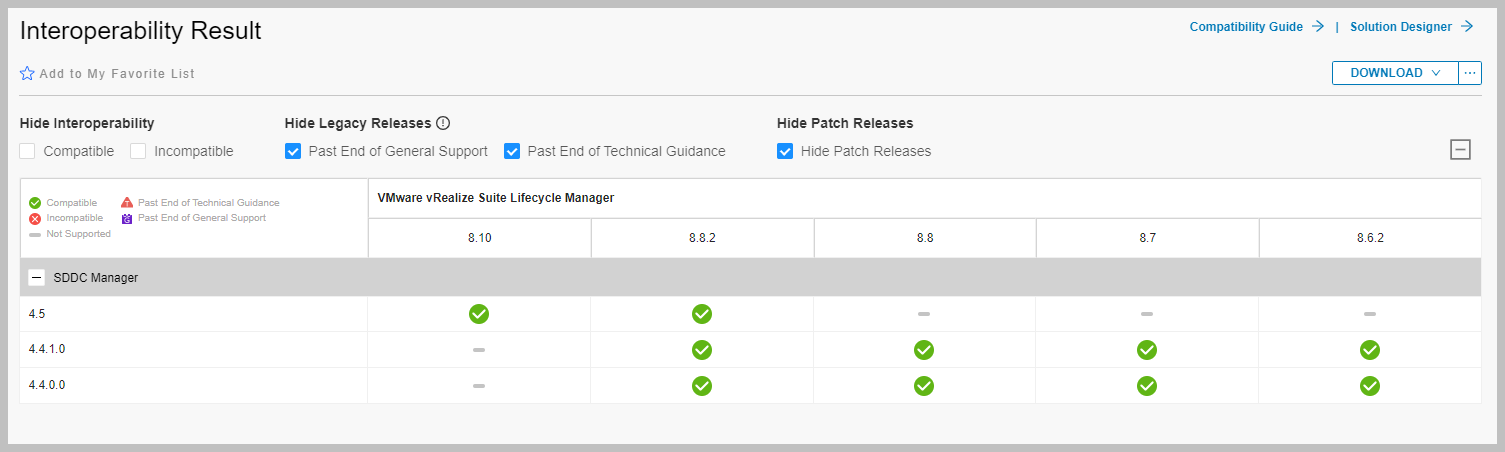
Task: Check the Incompatible hide checkbox
Action: [138, 151]
